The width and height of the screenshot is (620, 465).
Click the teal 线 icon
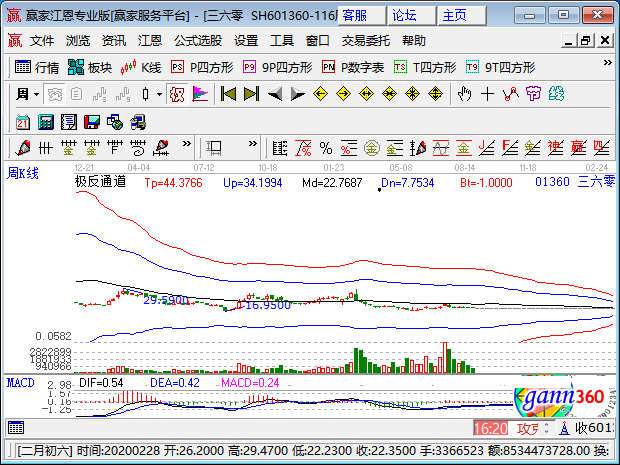[x=556, y=94]
